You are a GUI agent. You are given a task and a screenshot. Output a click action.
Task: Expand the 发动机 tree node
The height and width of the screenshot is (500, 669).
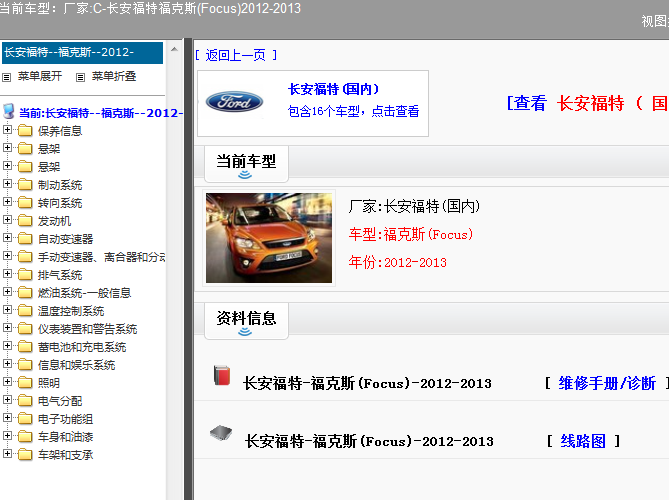(x=7, y=219)
